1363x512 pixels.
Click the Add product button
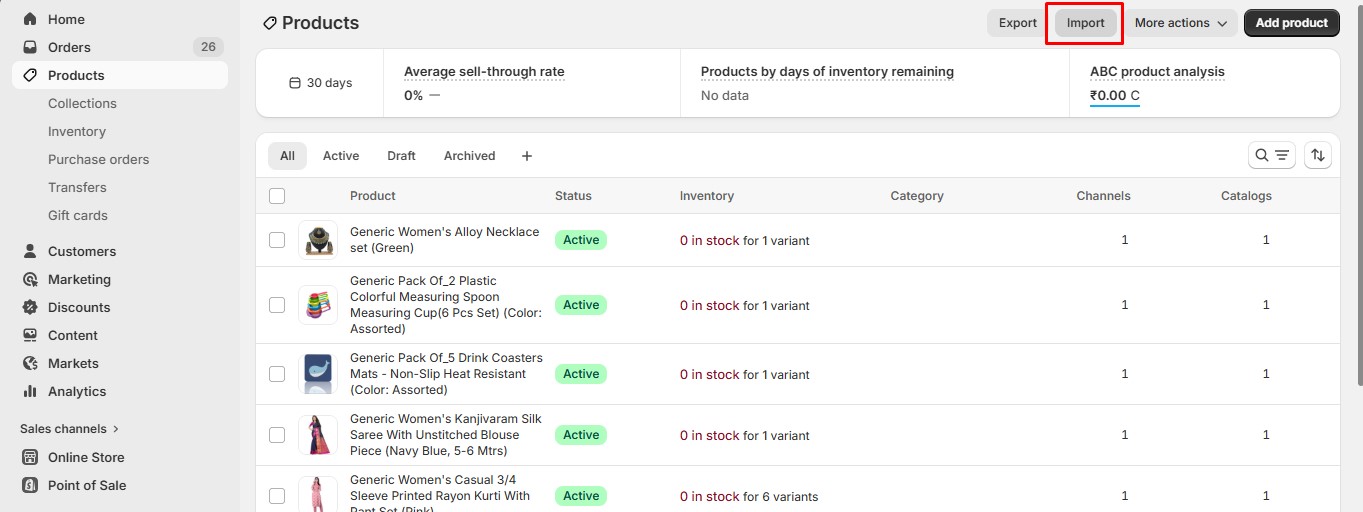click(1291, 23)
